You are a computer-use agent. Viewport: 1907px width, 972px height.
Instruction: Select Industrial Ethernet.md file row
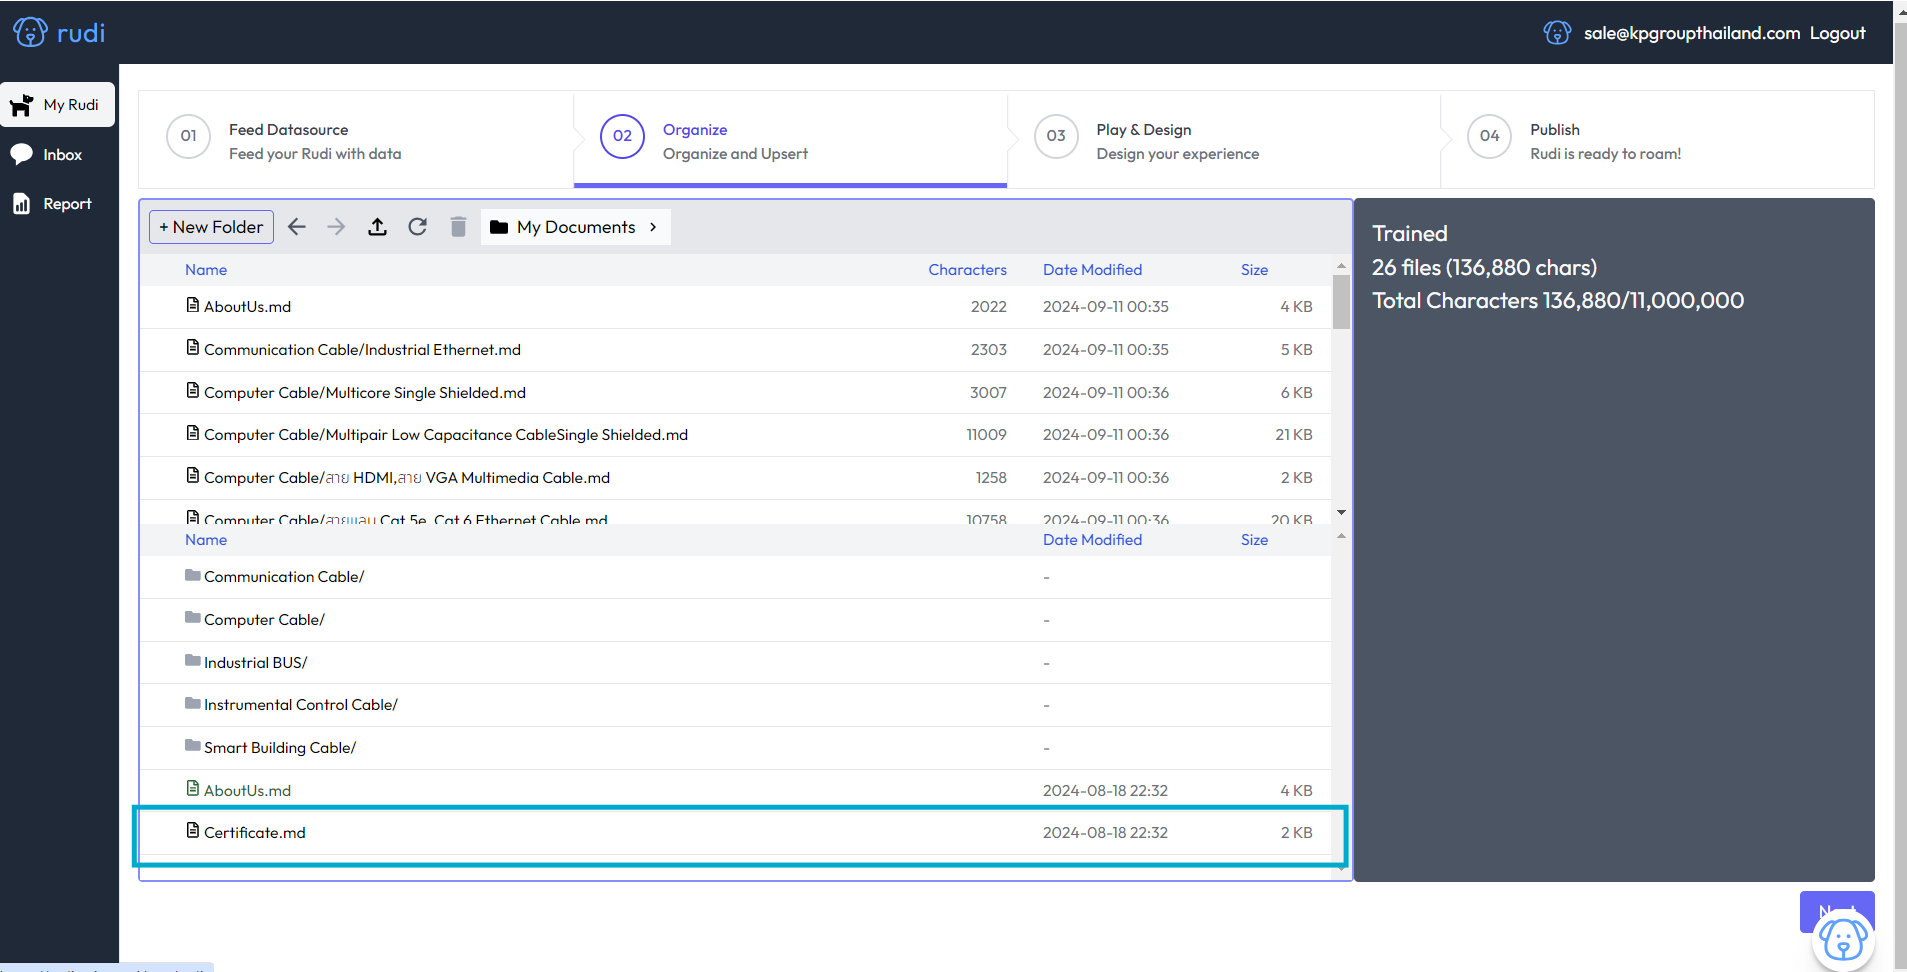(735, 350)
